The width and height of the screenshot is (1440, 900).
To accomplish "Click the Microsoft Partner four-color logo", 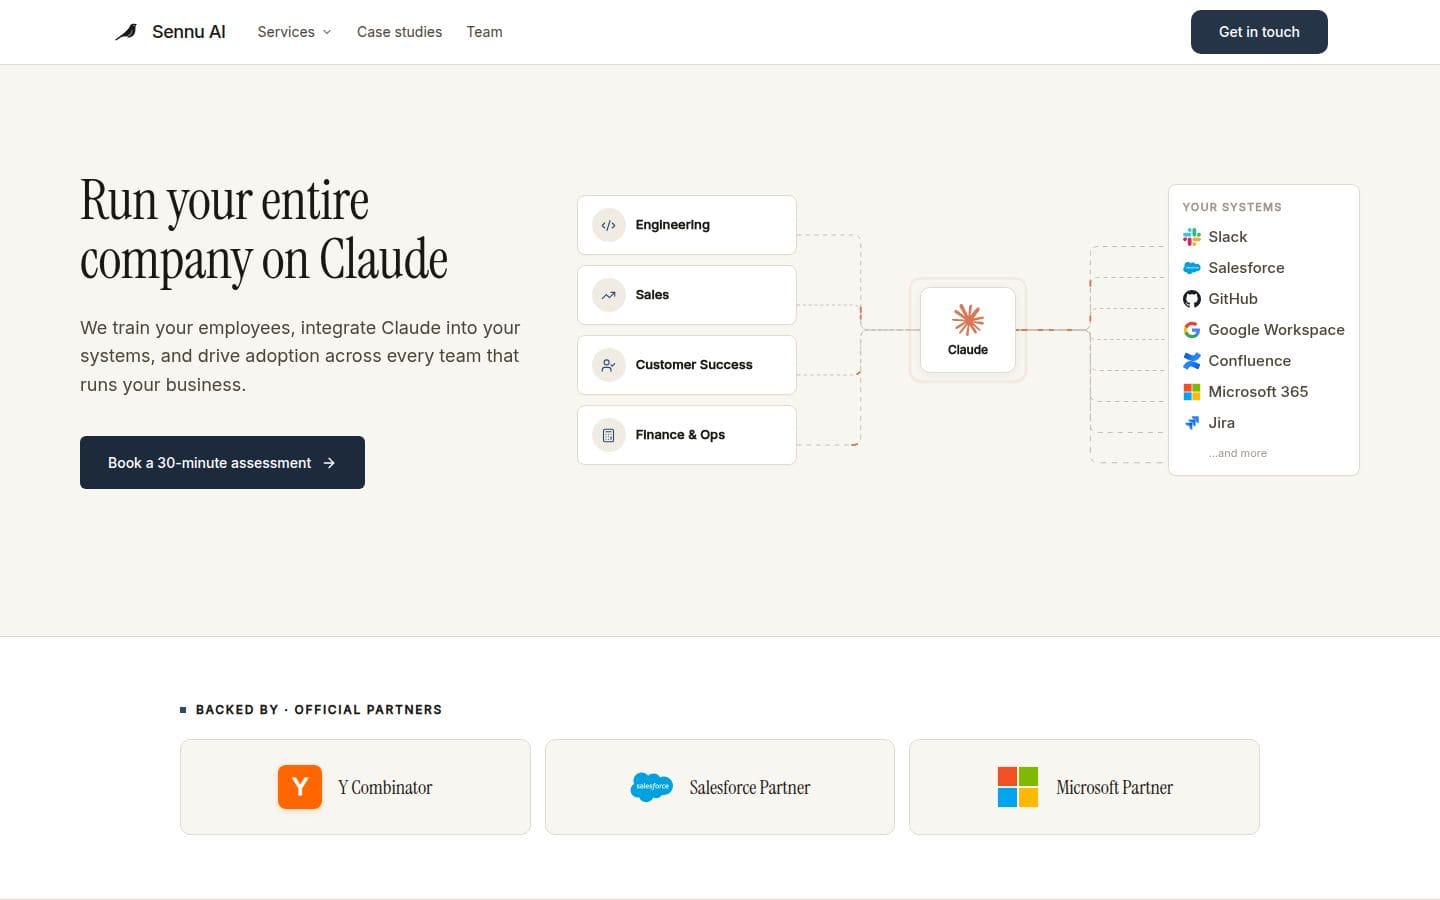I will [1018, 787].
